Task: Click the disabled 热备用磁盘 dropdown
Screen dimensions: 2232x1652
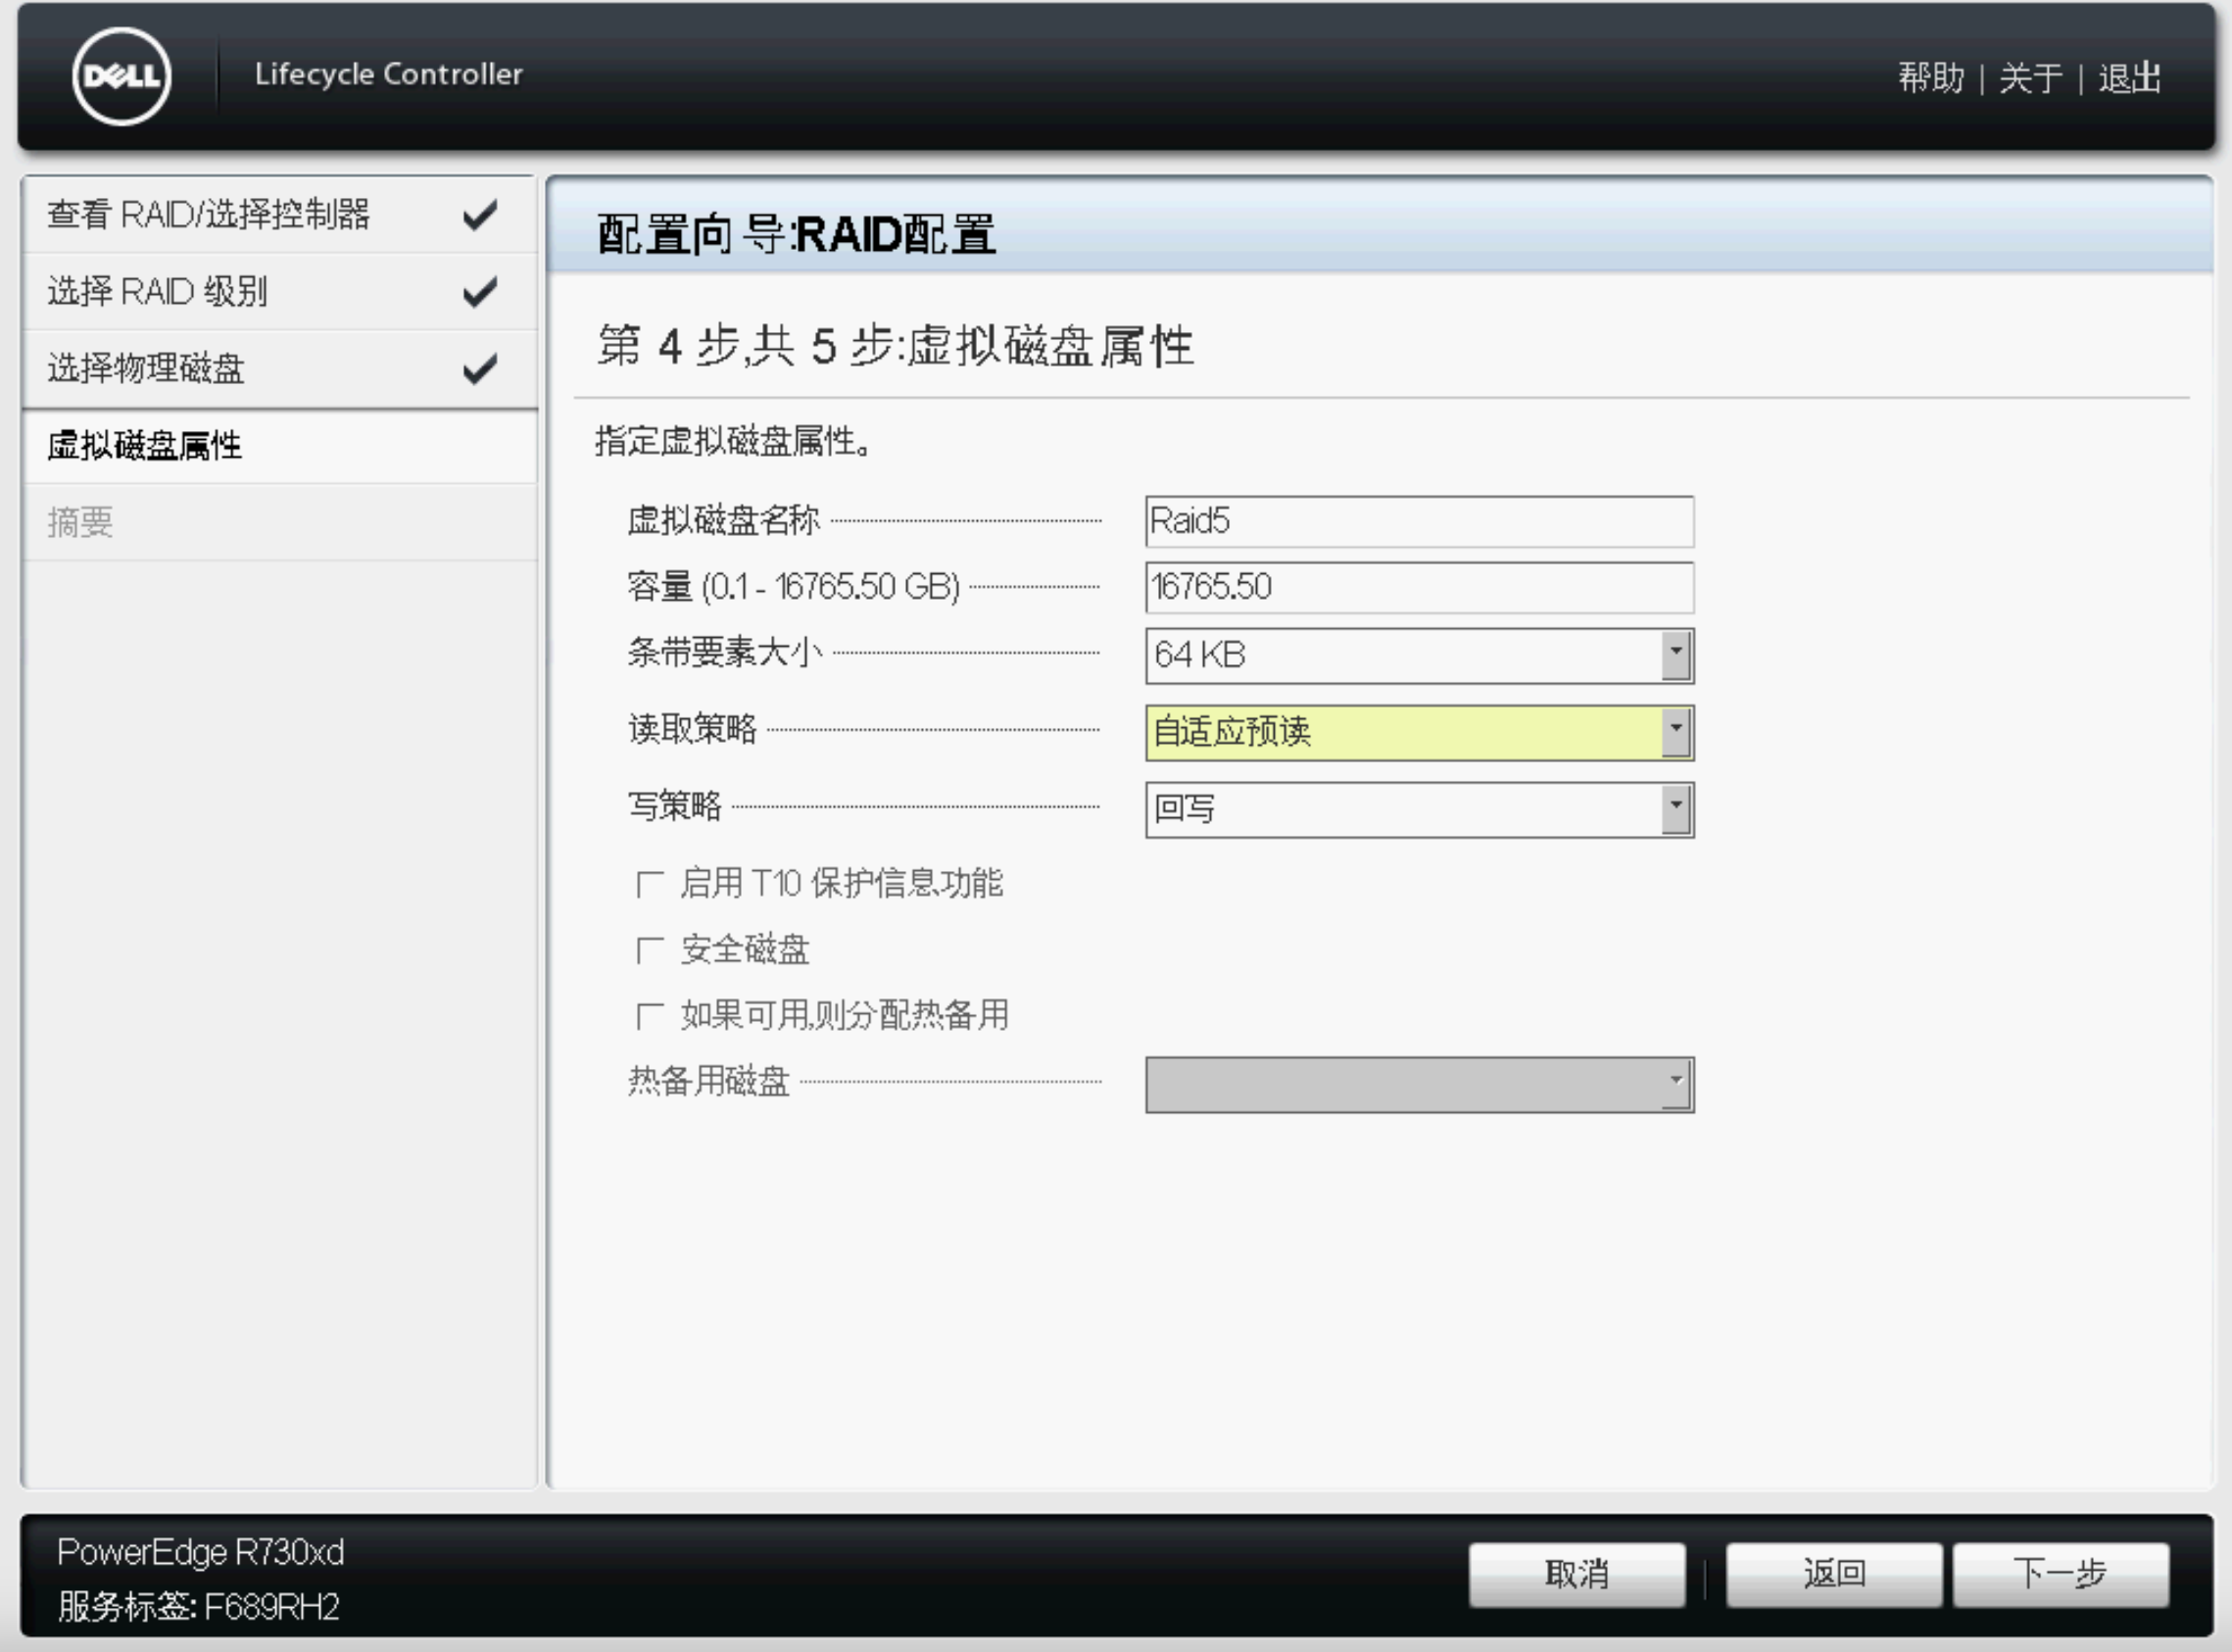Action: click(x=1418, y=1084)
